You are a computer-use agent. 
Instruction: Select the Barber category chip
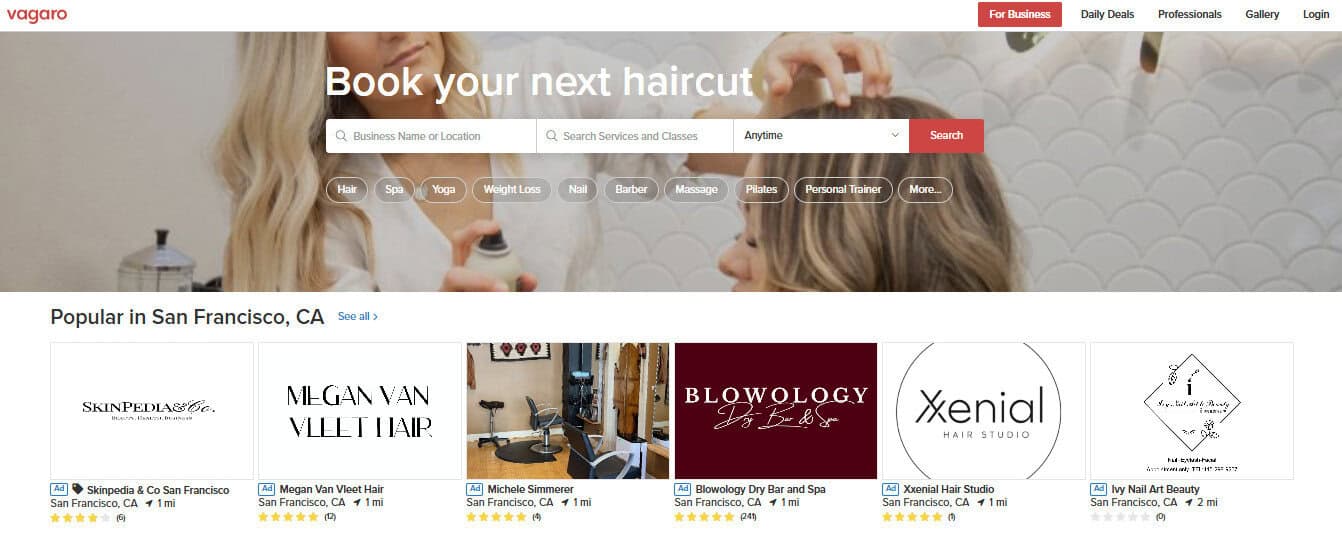pyautogui.click(x=631, y=189)
